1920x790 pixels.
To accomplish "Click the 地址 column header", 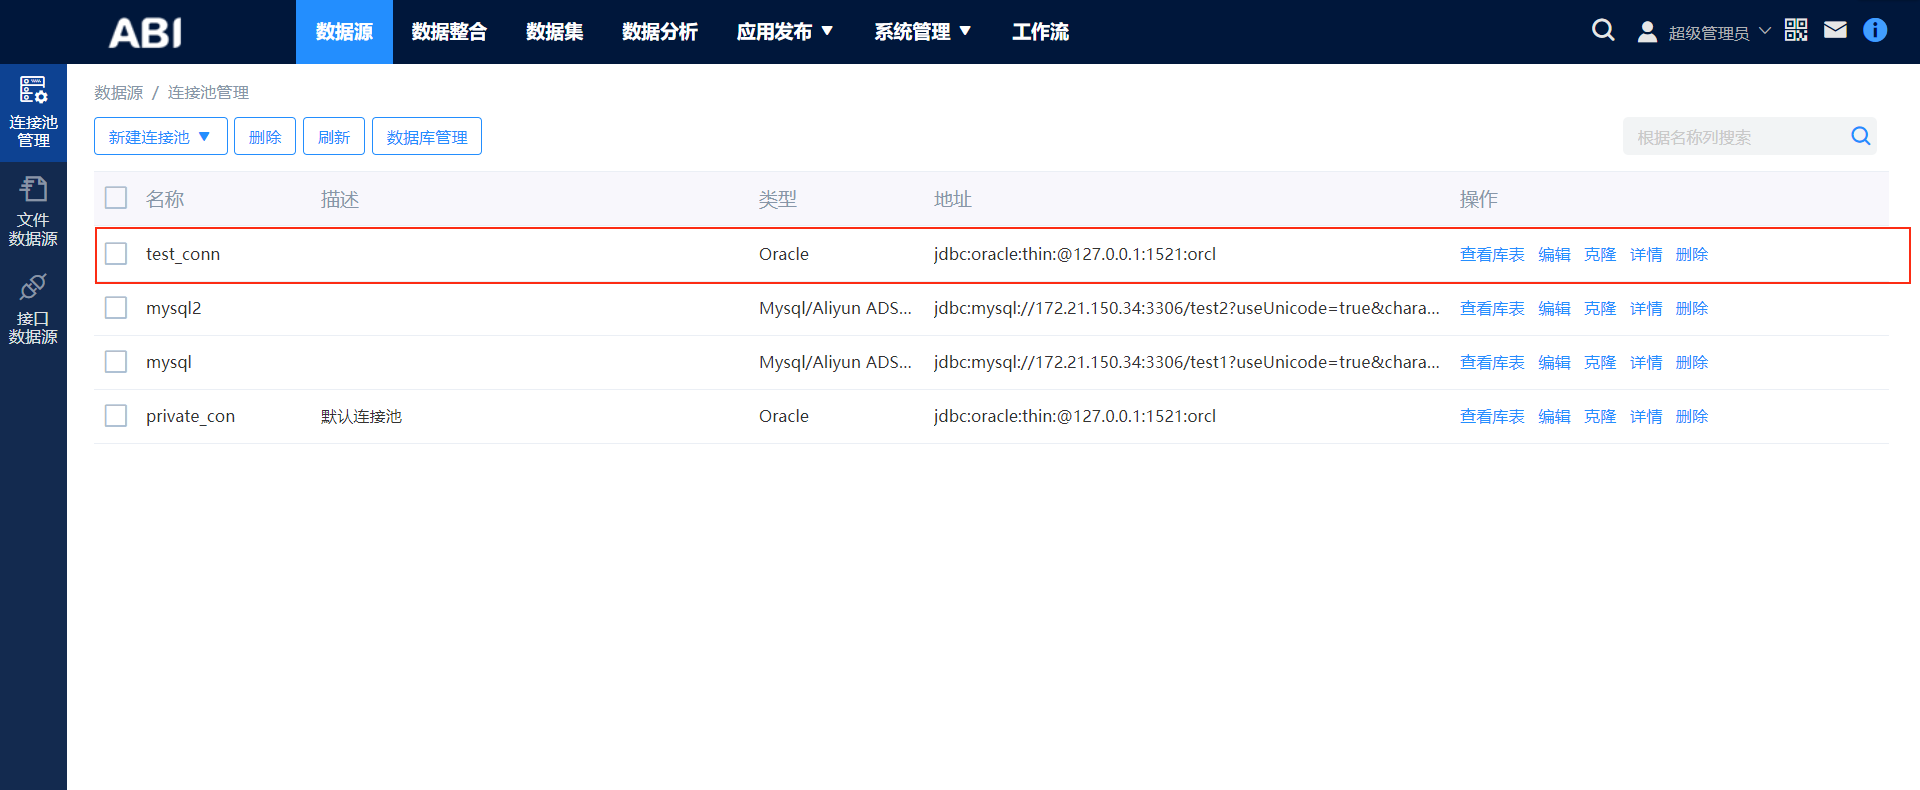I will tap(953, 199).
